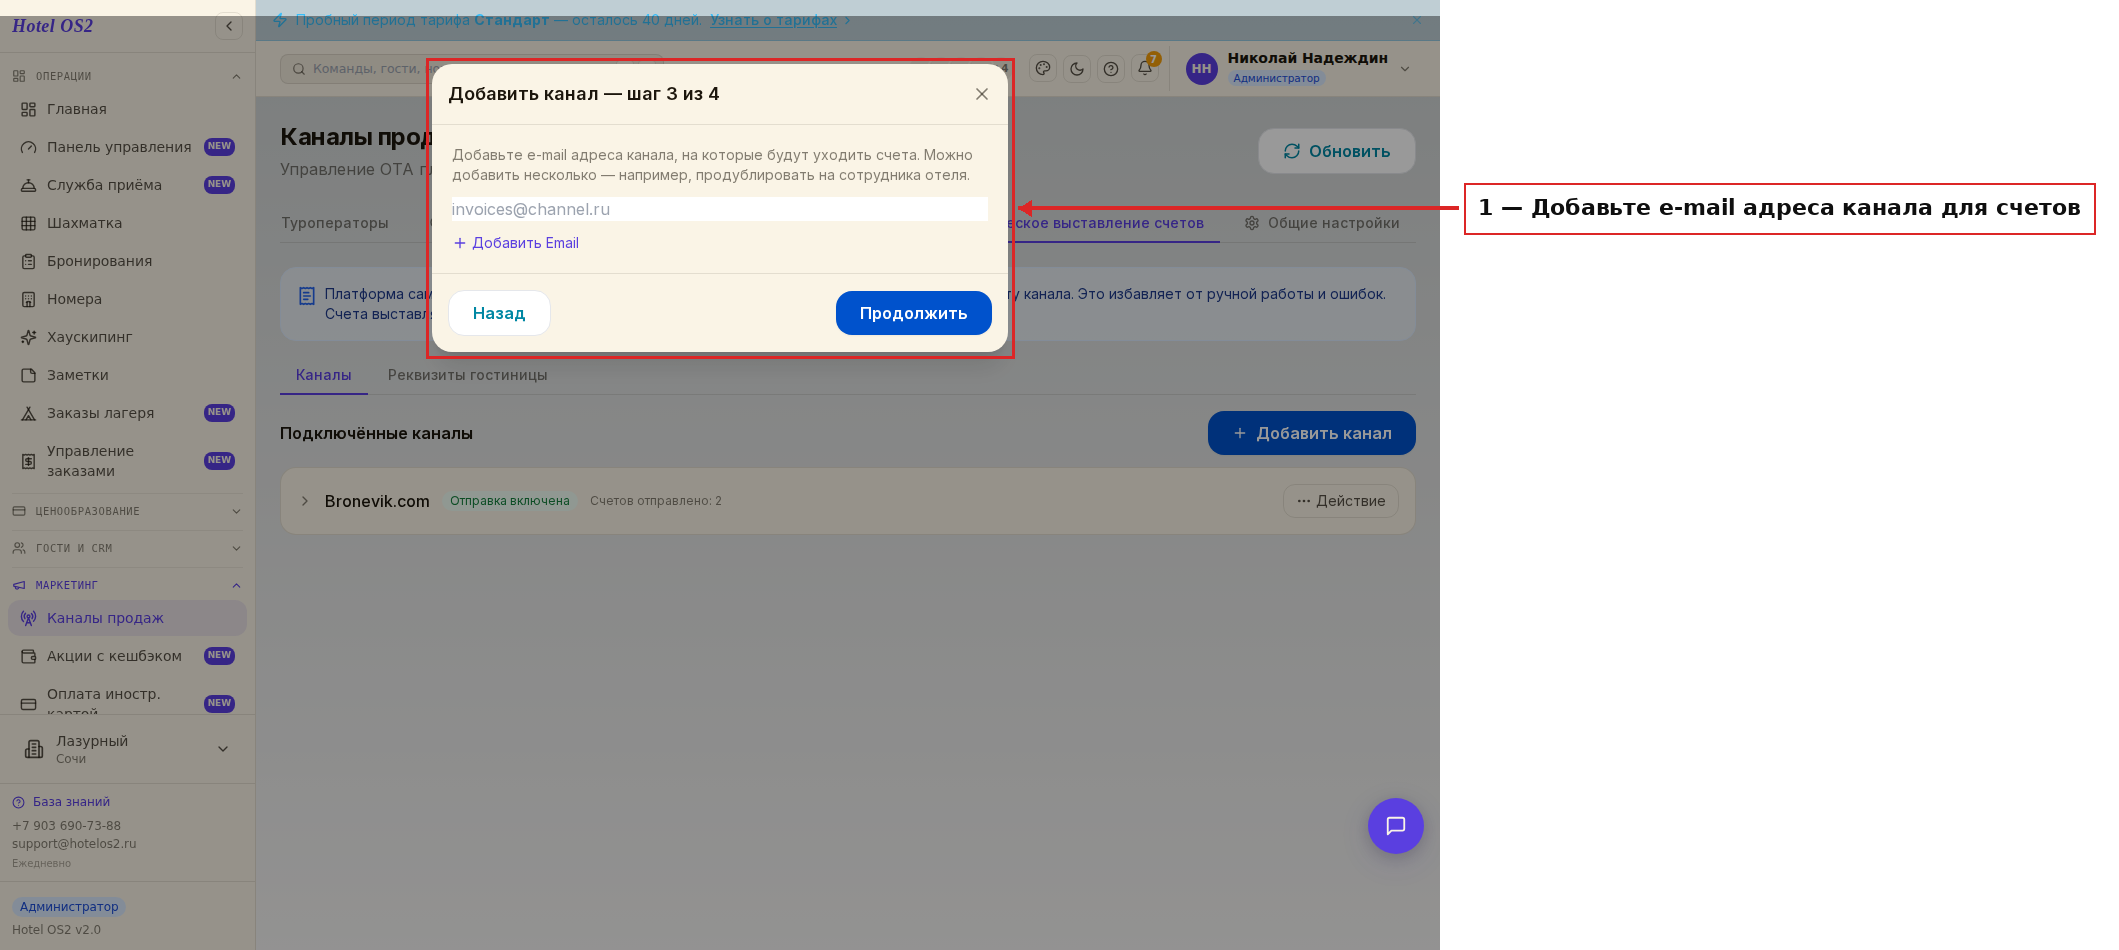
Task: Open the color theme palette icon
Action: [1043, 69]
